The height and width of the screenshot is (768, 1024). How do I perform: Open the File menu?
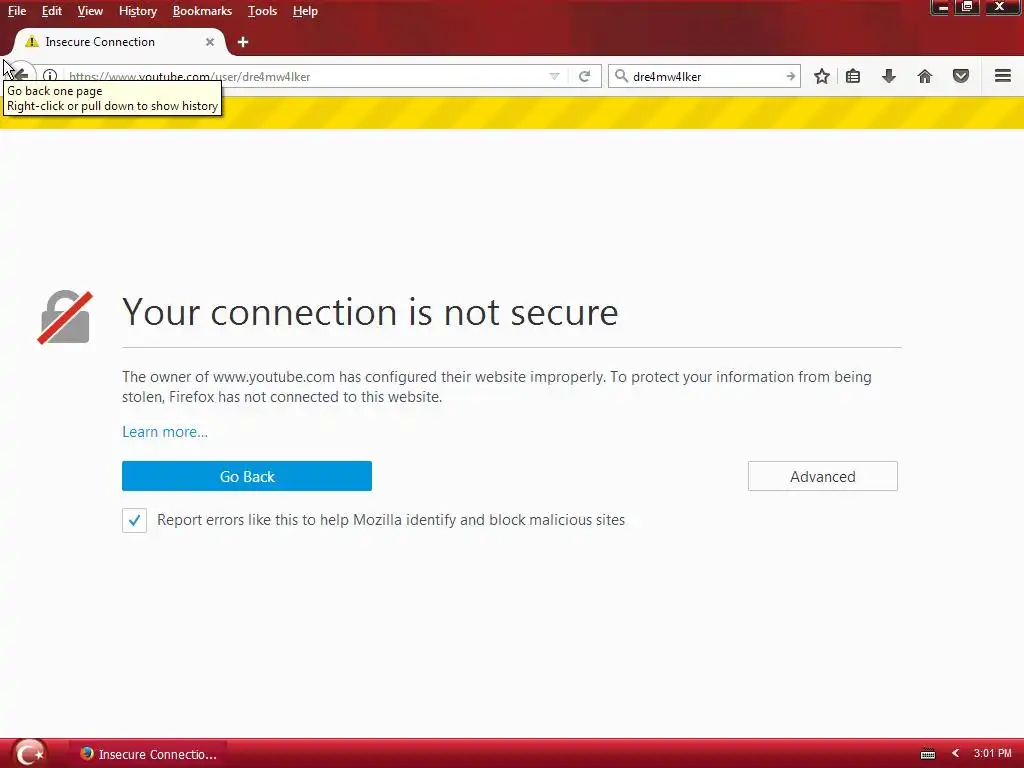pyautogui.click(x=17, y=11)
